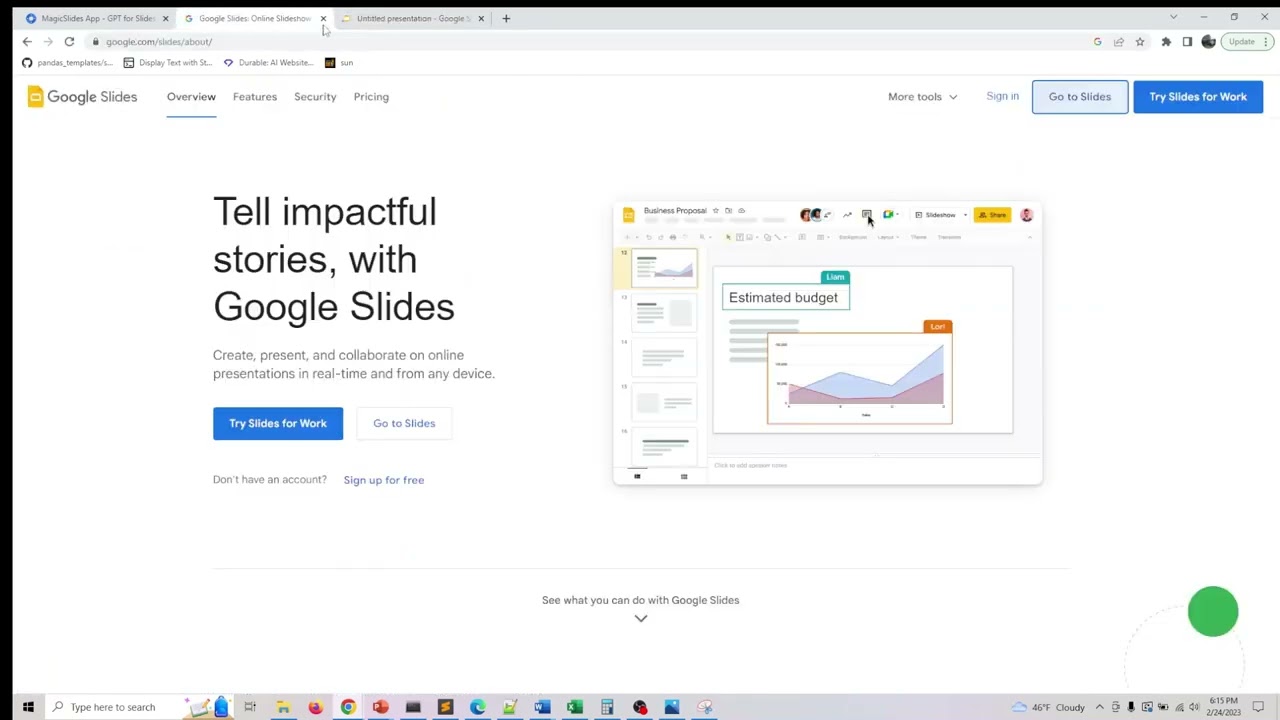Image resolution: width=1280 pixels, height=720 pixels.
Task: Click the volume icon in the system tray
Action: click(1194, 707)
